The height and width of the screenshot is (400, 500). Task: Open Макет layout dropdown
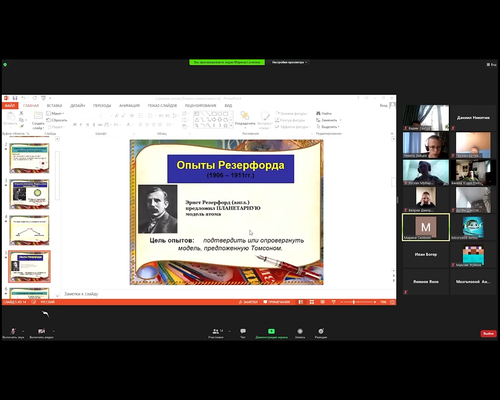[x=55, y=113]
